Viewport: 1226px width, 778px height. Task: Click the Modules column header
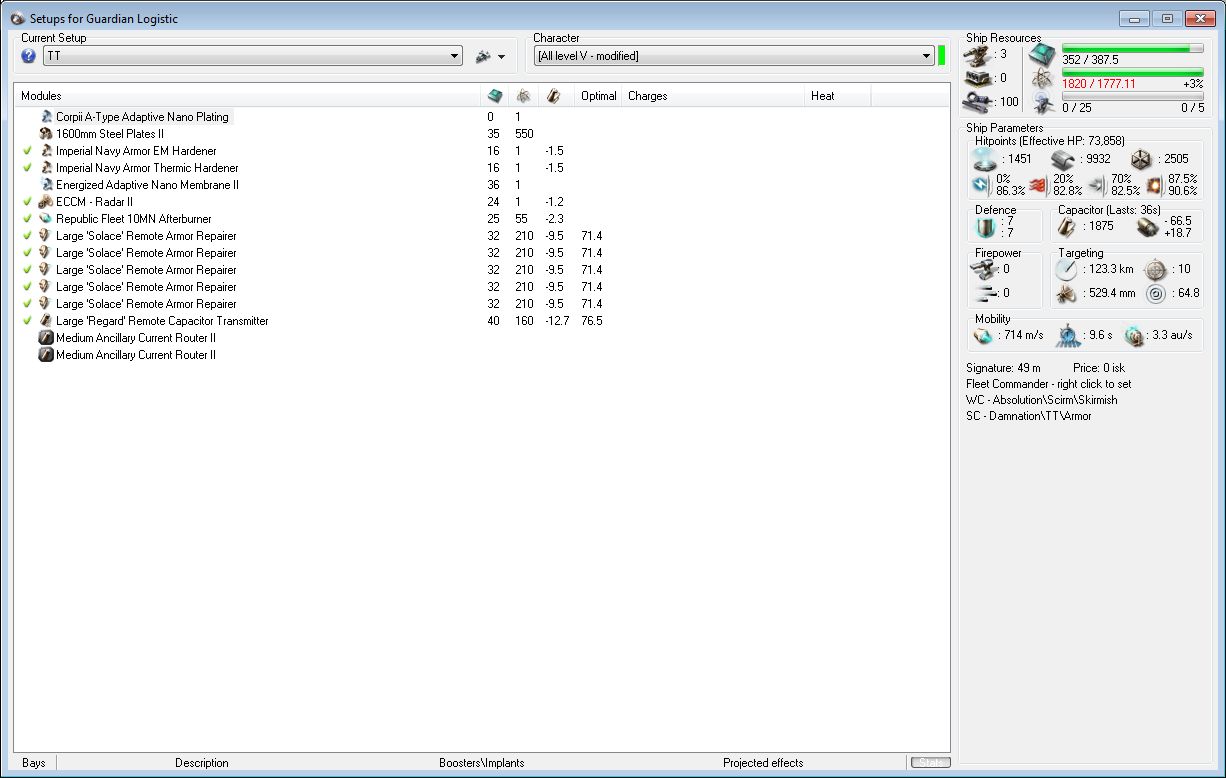pos(248,96)
